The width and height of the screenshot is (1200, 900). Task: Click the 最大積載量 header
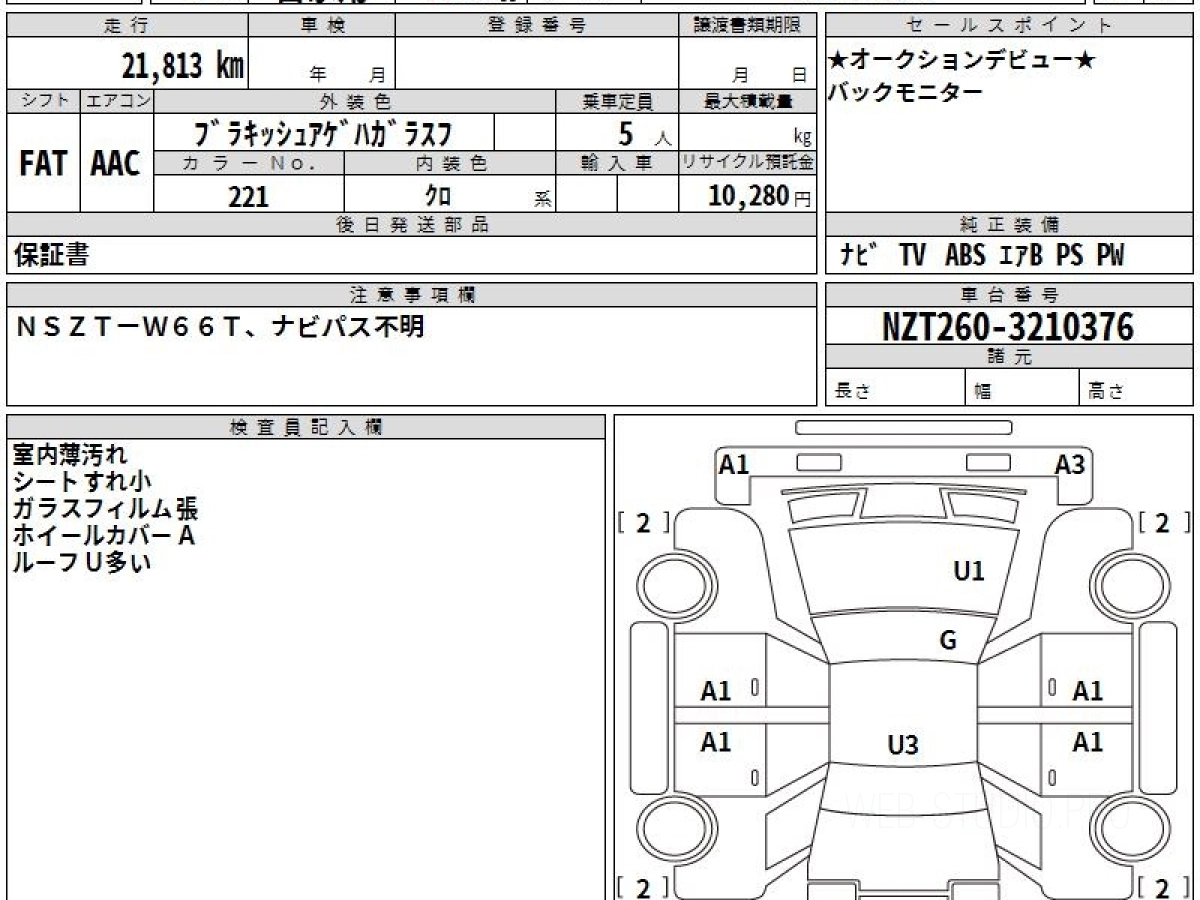click(x=748, y=101)
